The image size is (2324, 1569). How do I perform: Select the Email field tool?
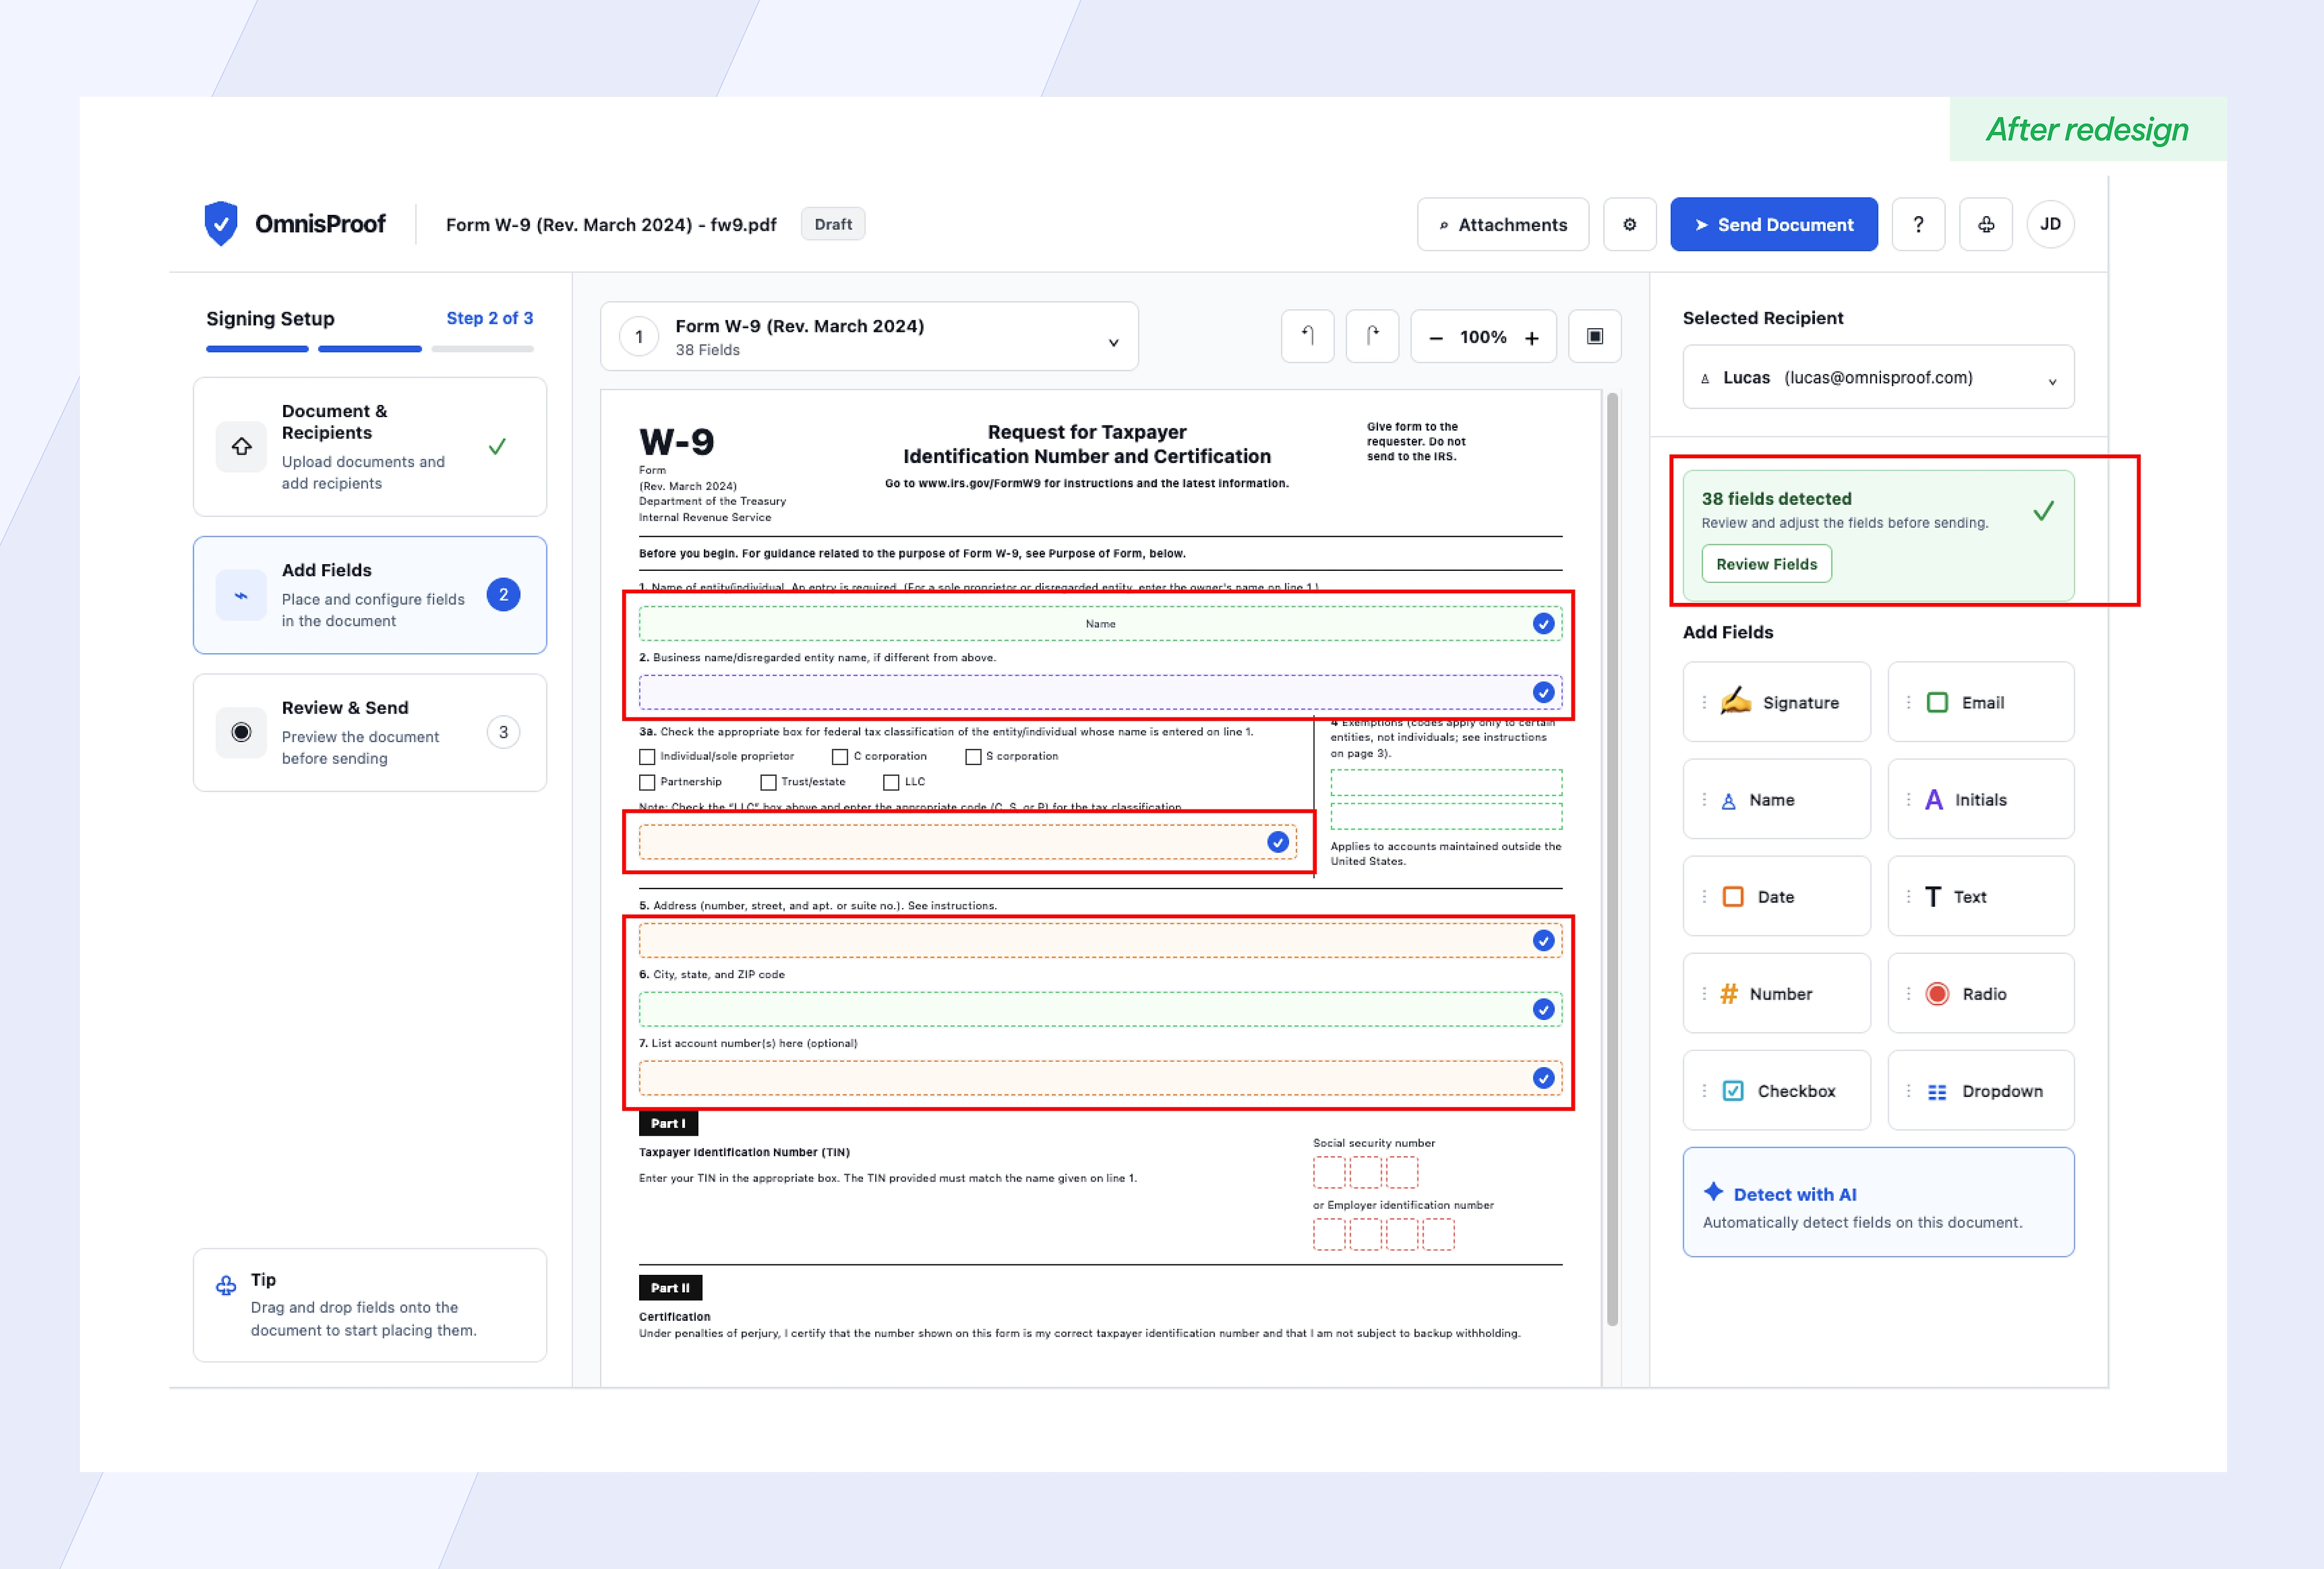[x=1980, y=702]
